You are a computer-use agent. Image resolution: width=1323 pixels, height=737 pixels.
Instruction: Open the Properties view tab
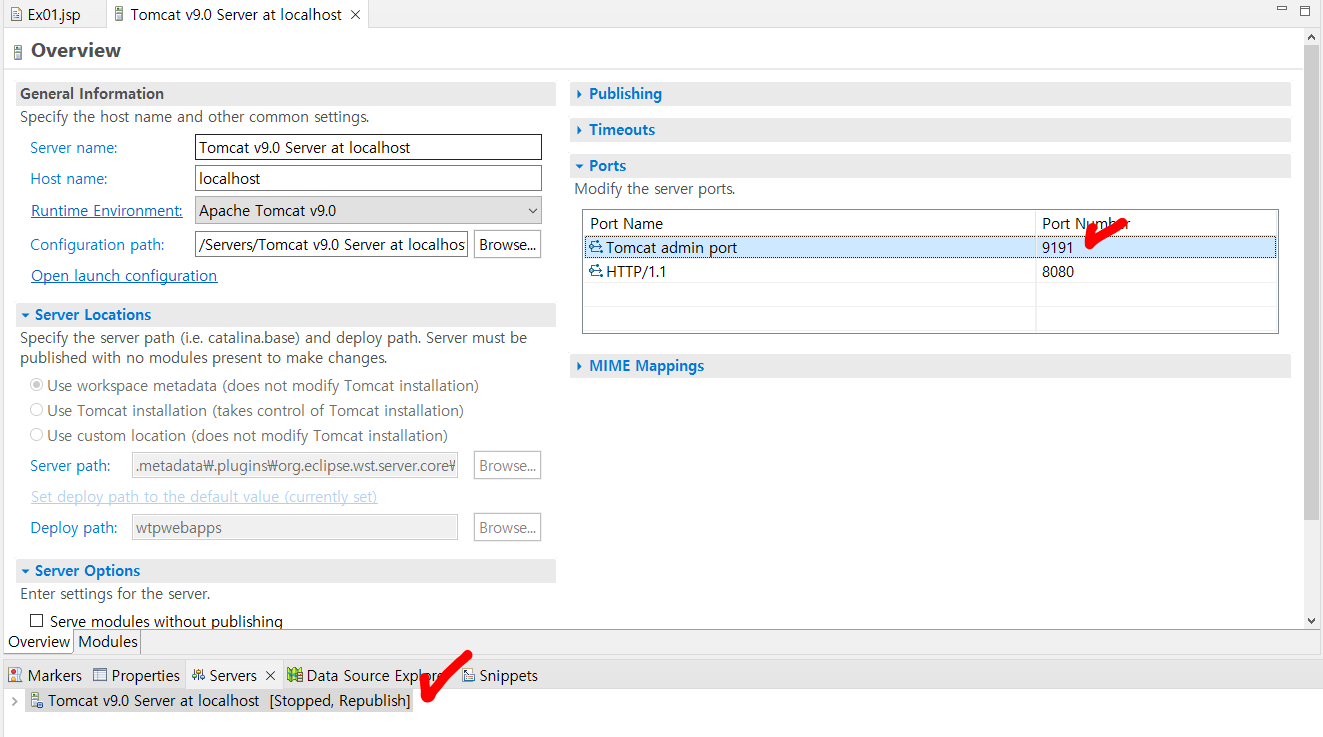point(136,675)
